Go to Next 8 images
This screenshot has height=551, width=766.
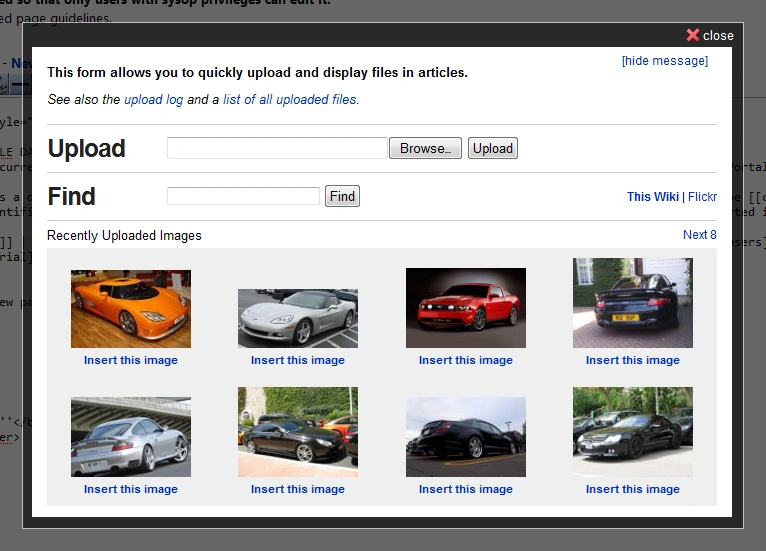click(700, 234)
